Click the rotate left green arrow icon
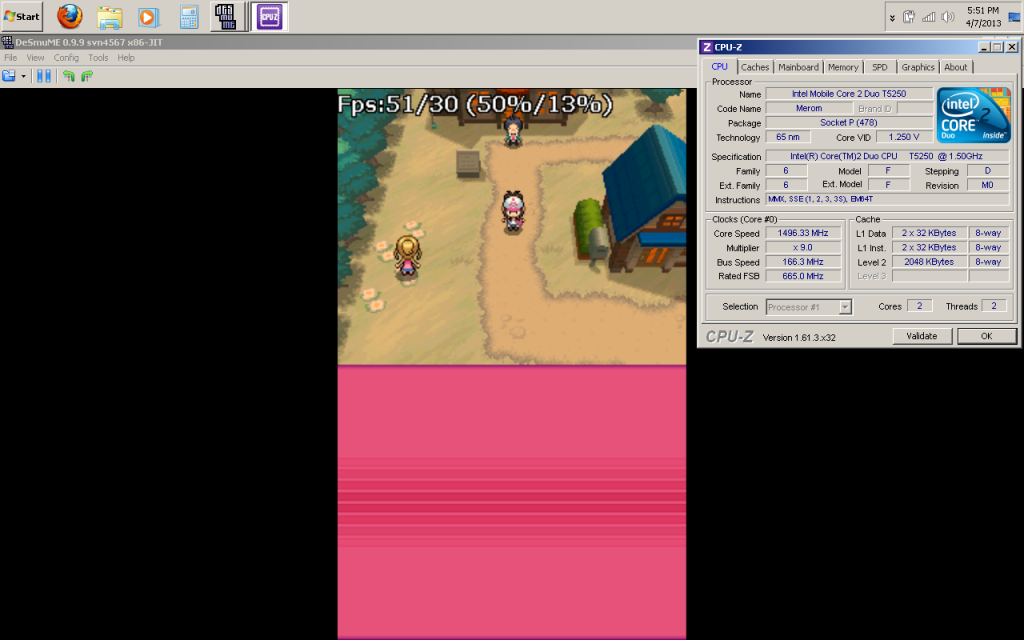 coord(69,76)
